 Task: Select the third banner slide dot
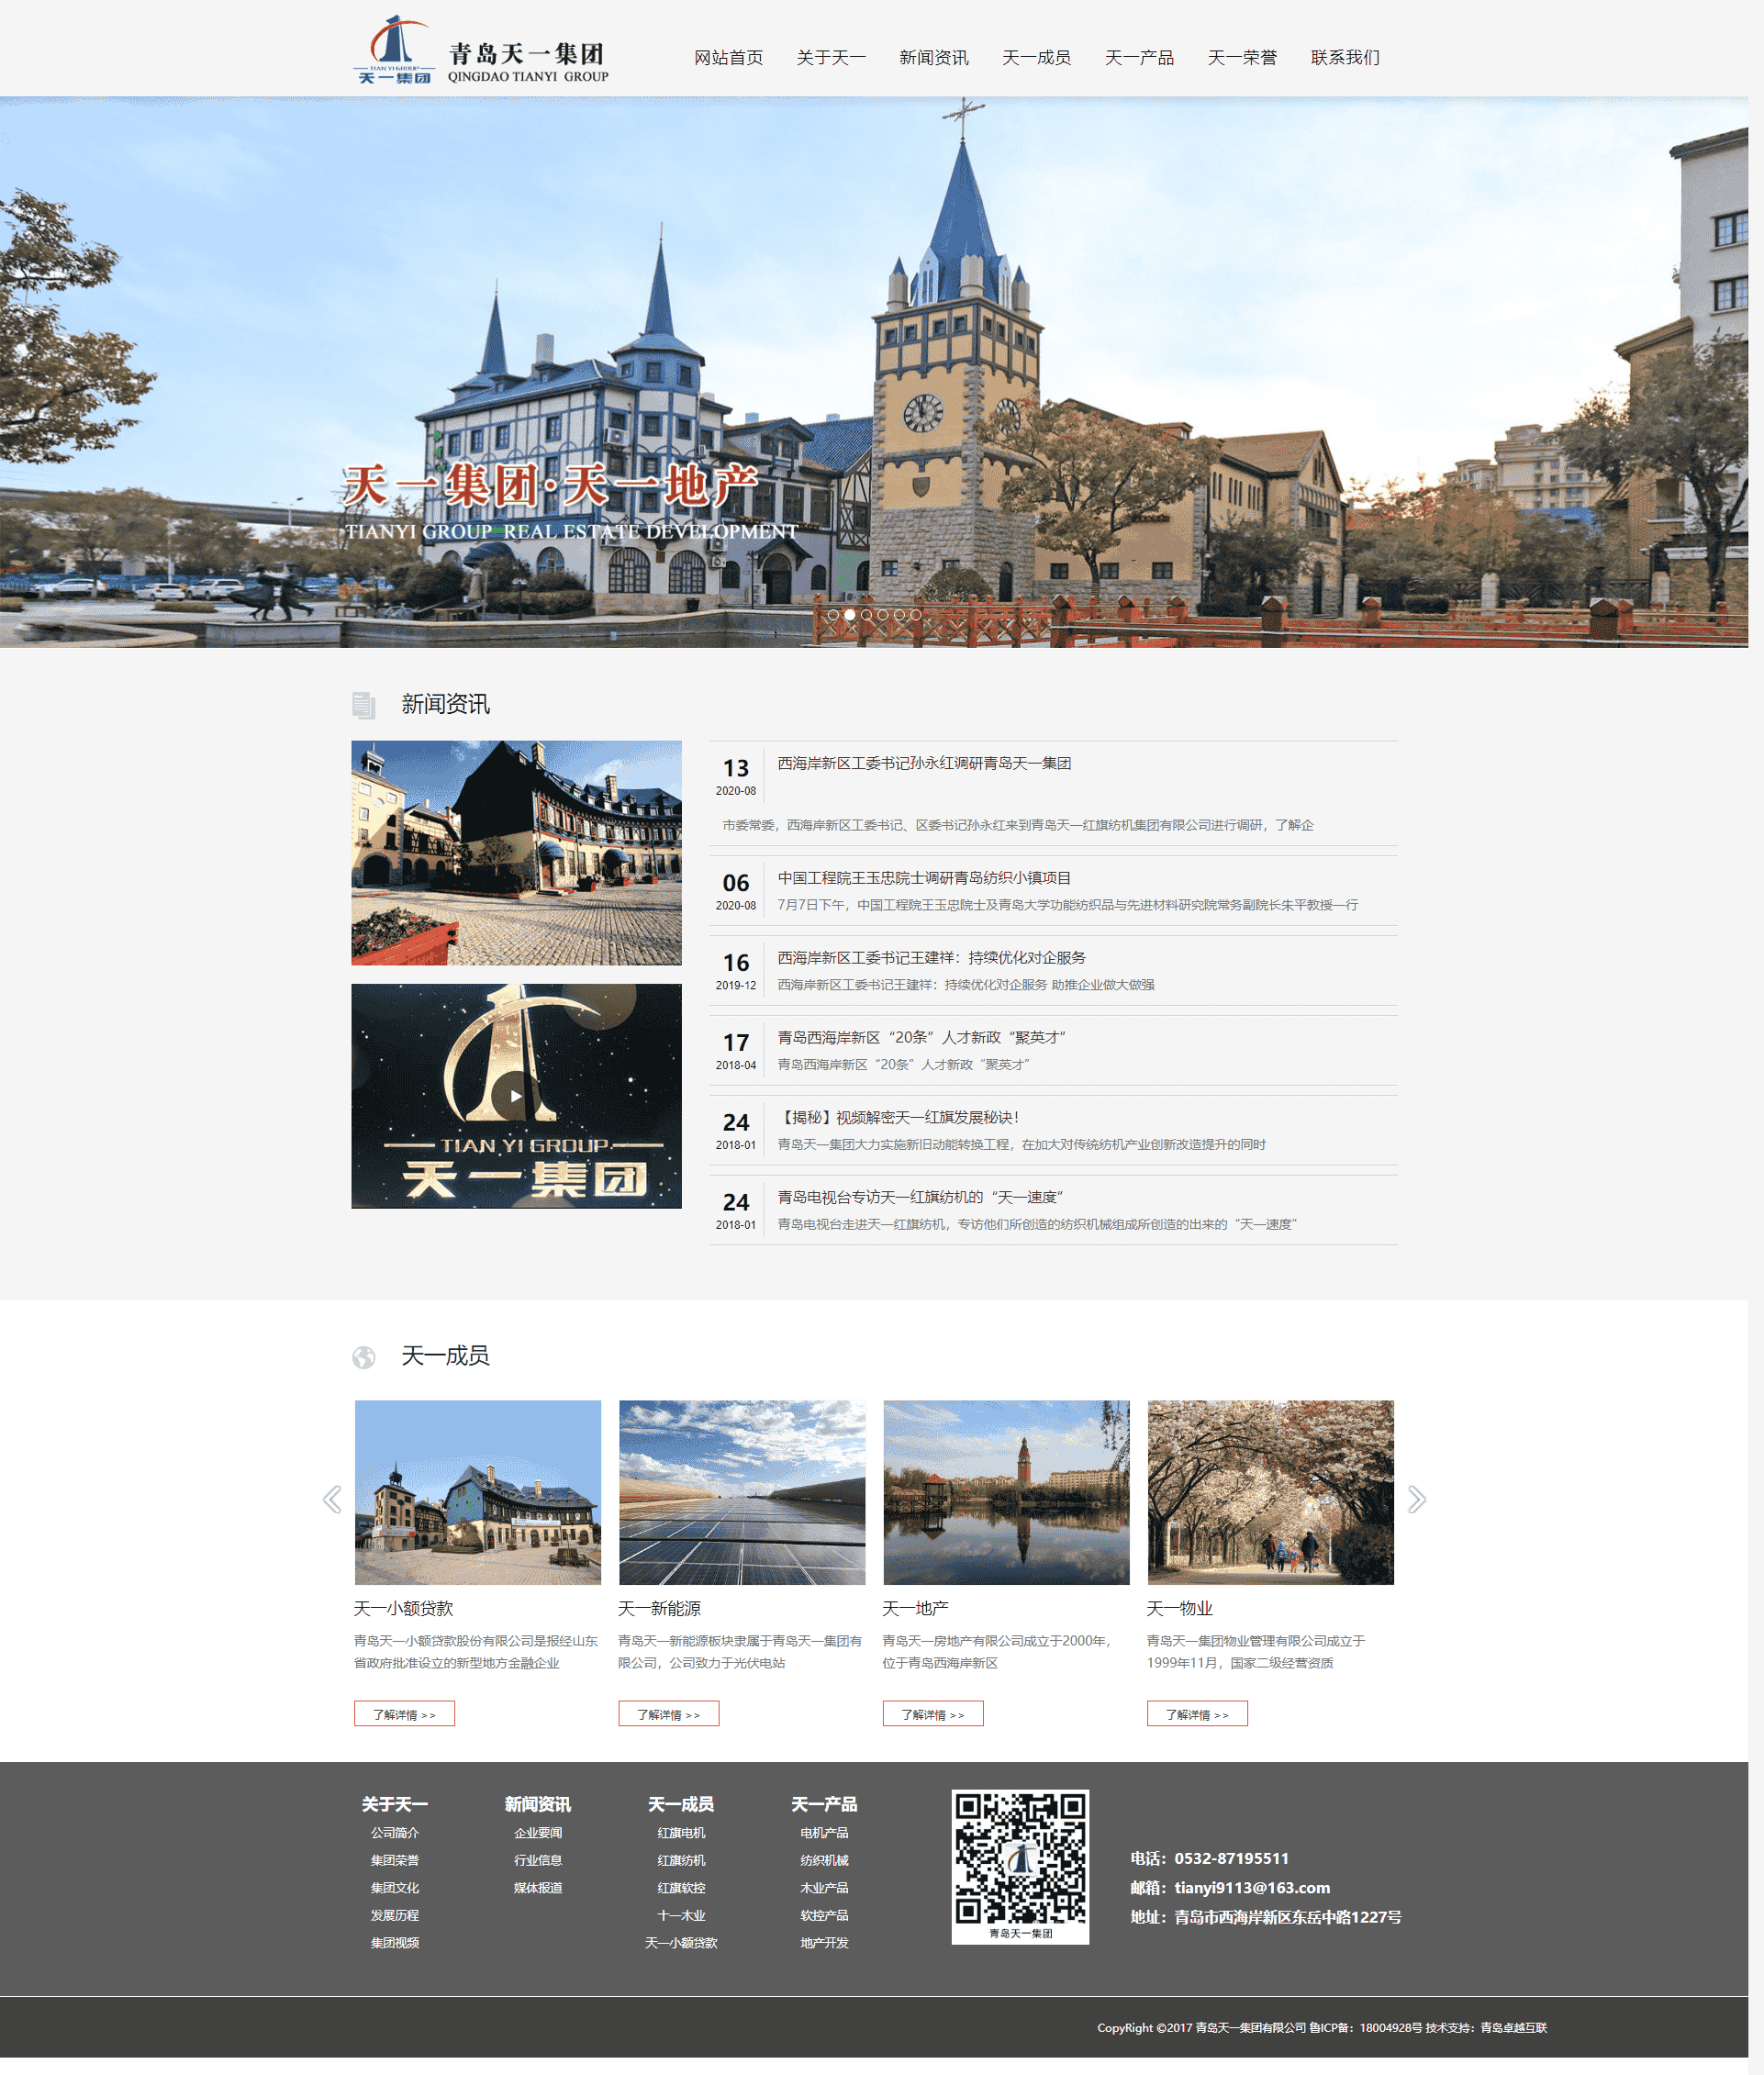tap(866, 615)
